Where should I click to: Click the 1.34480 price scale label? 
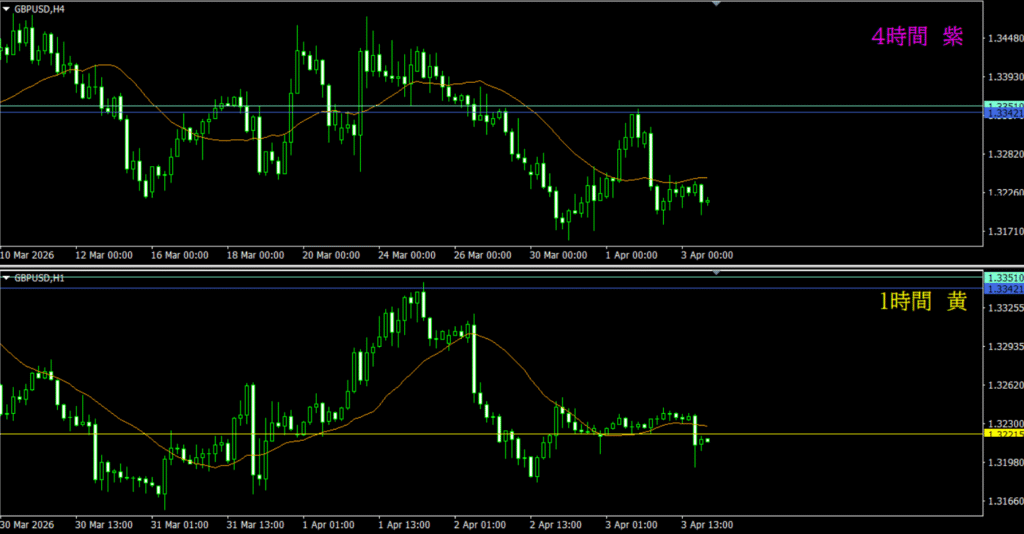(x=1005, y=38)
